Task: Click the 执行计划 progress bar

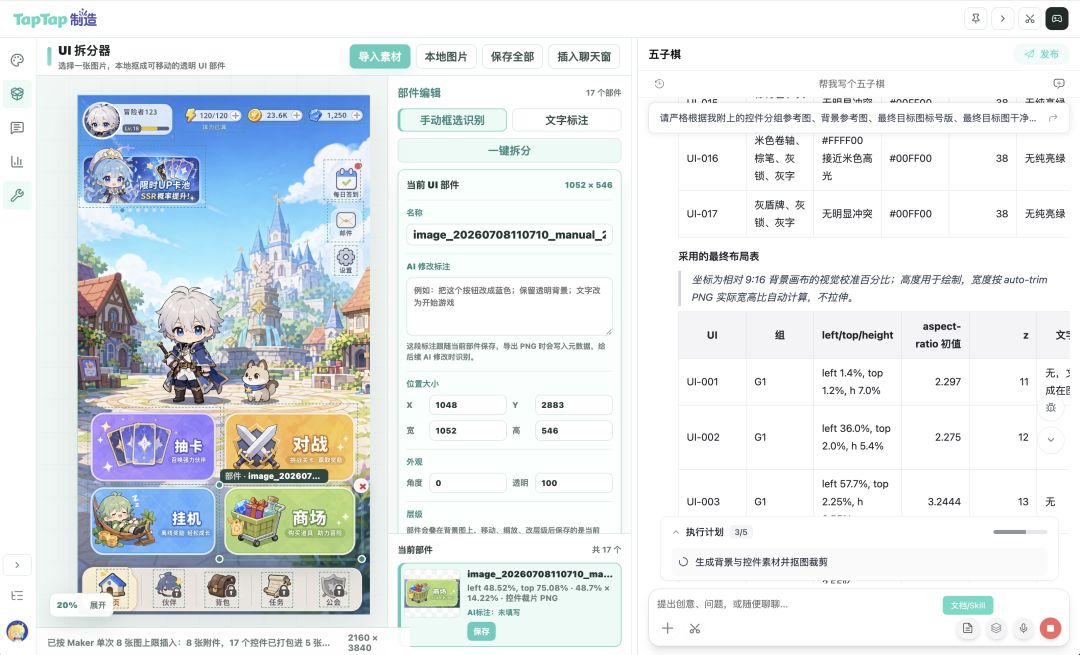Action: (x=1020, y=532)
